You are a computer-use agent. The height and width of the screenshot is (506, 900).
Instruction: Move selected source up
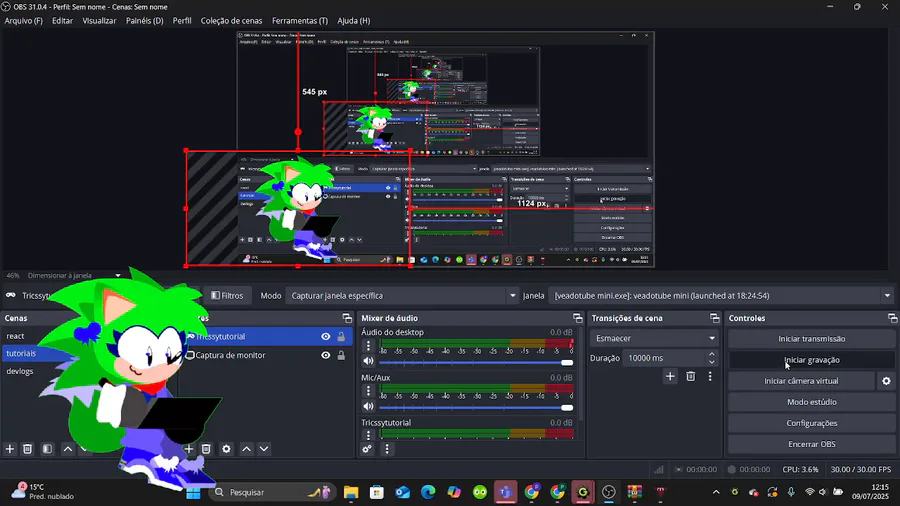point(246,449)
